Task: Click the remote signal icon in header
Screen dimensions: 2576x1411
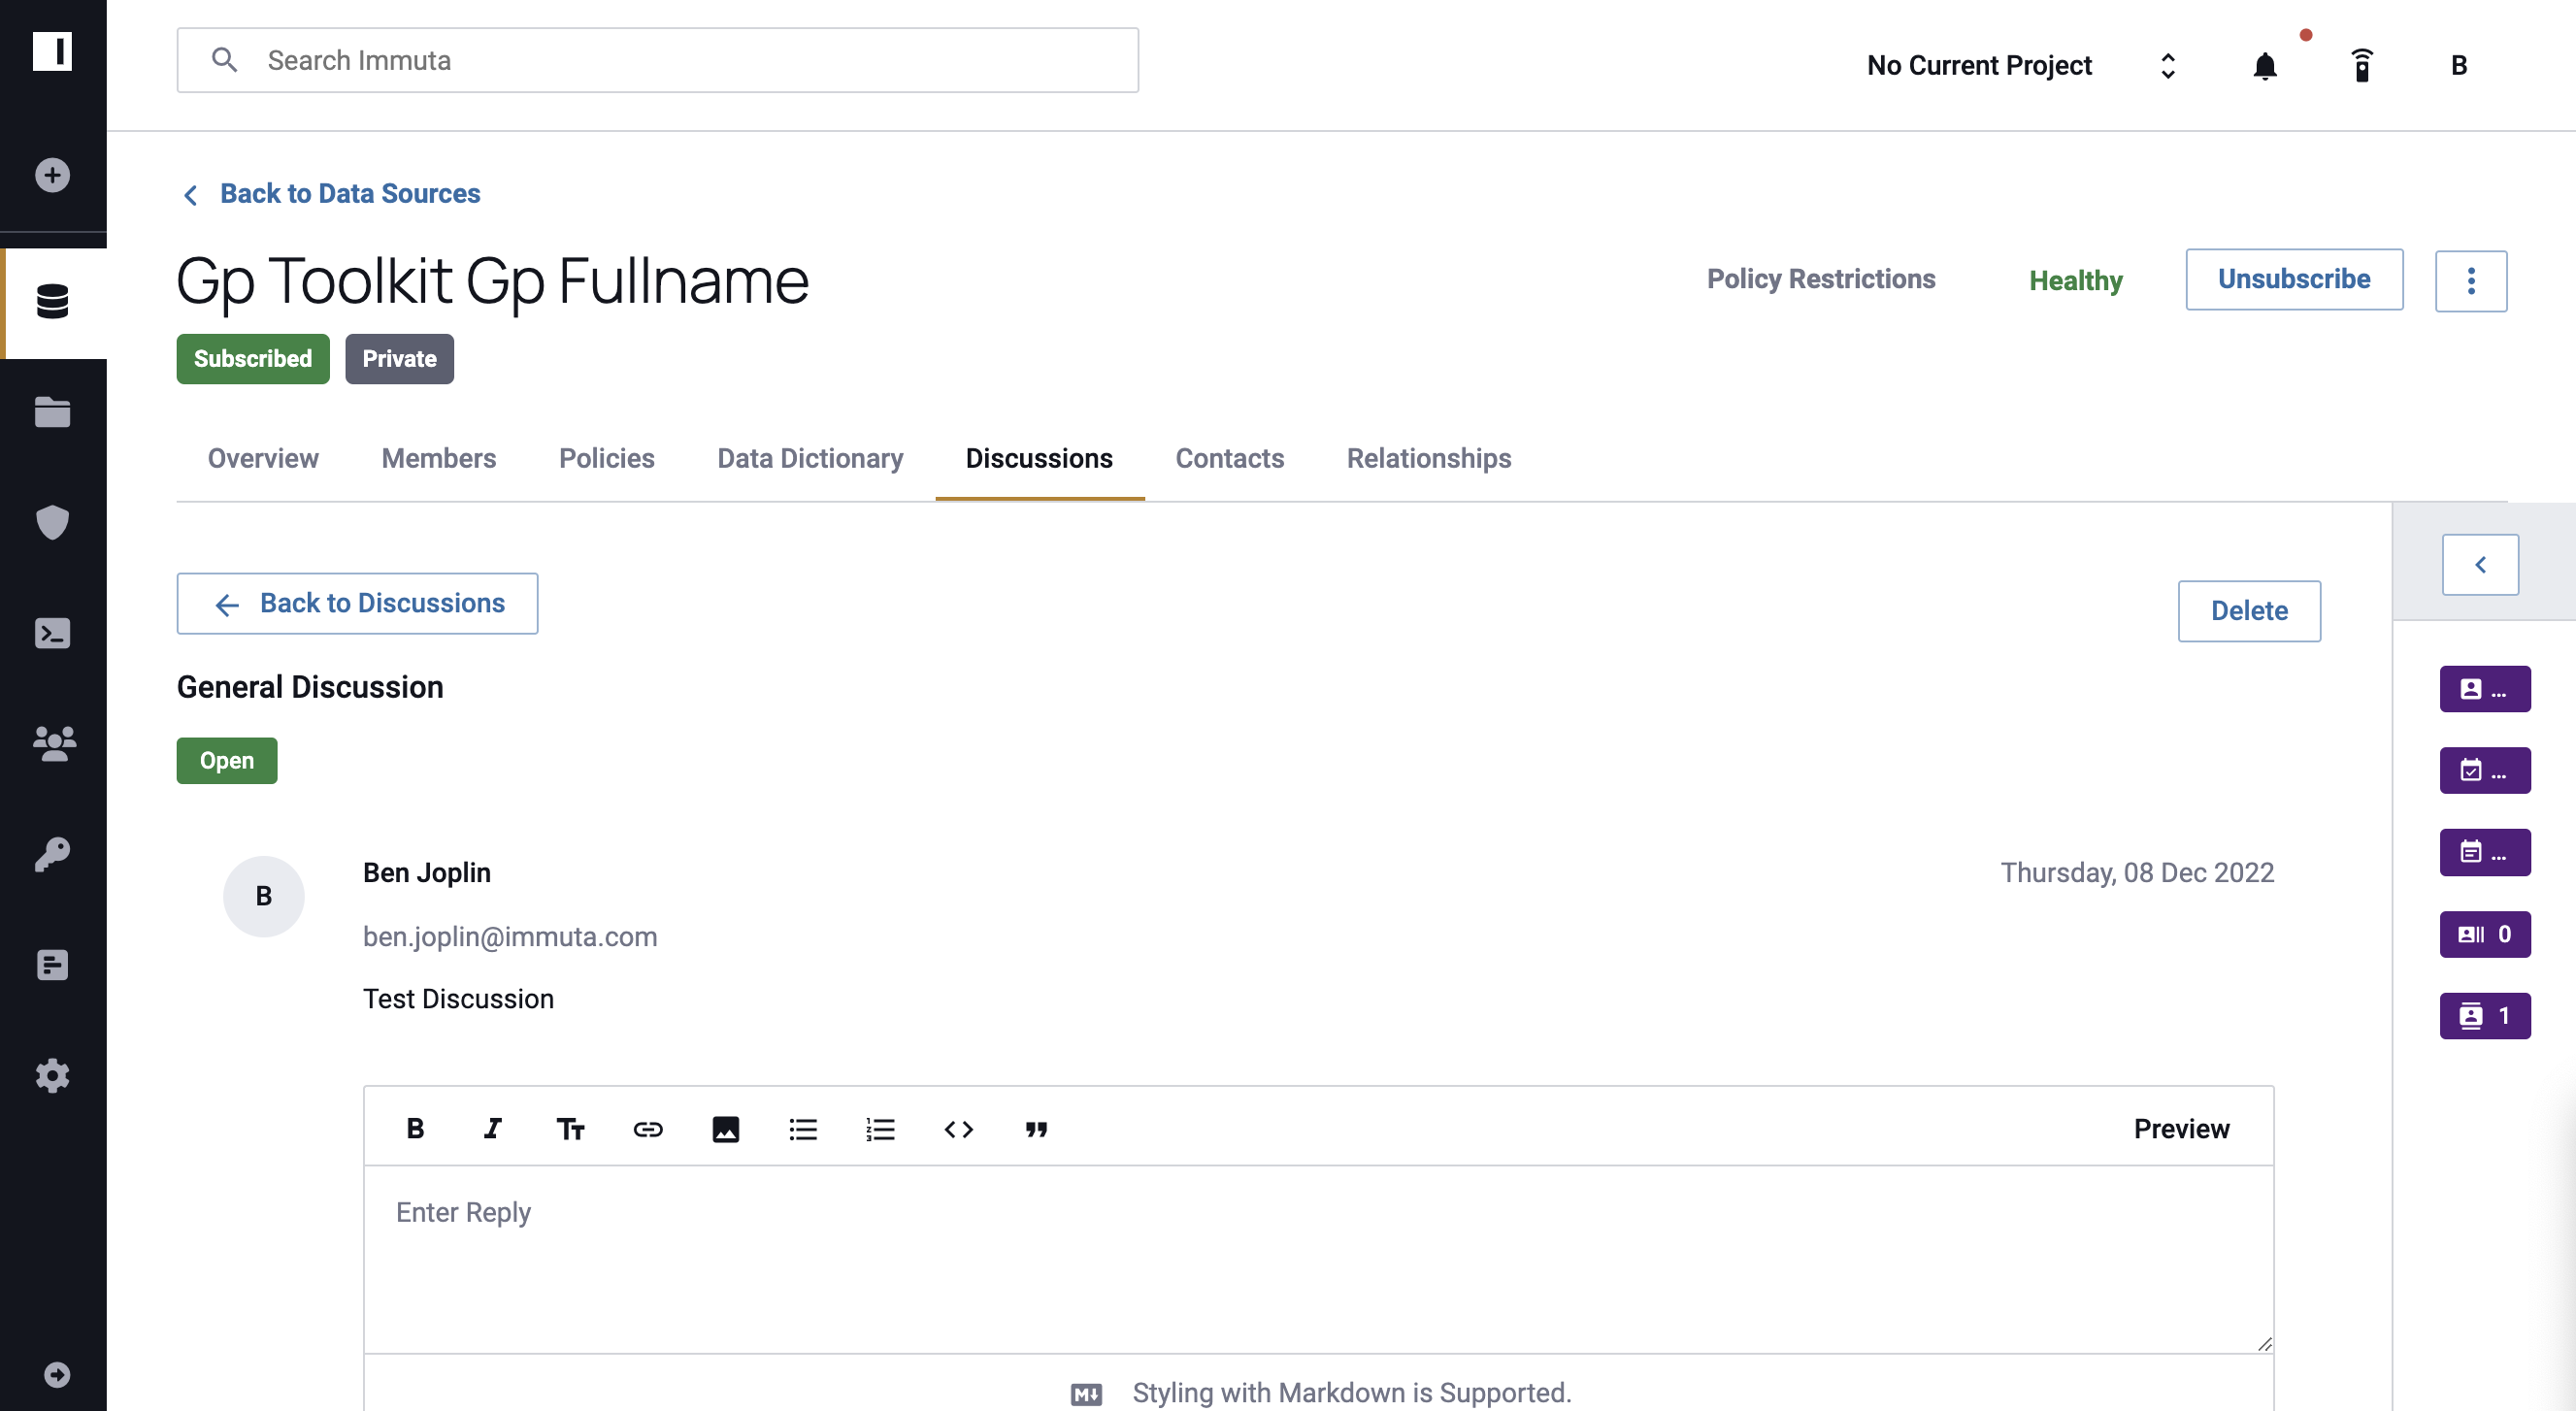Action: click(2362, 65)
